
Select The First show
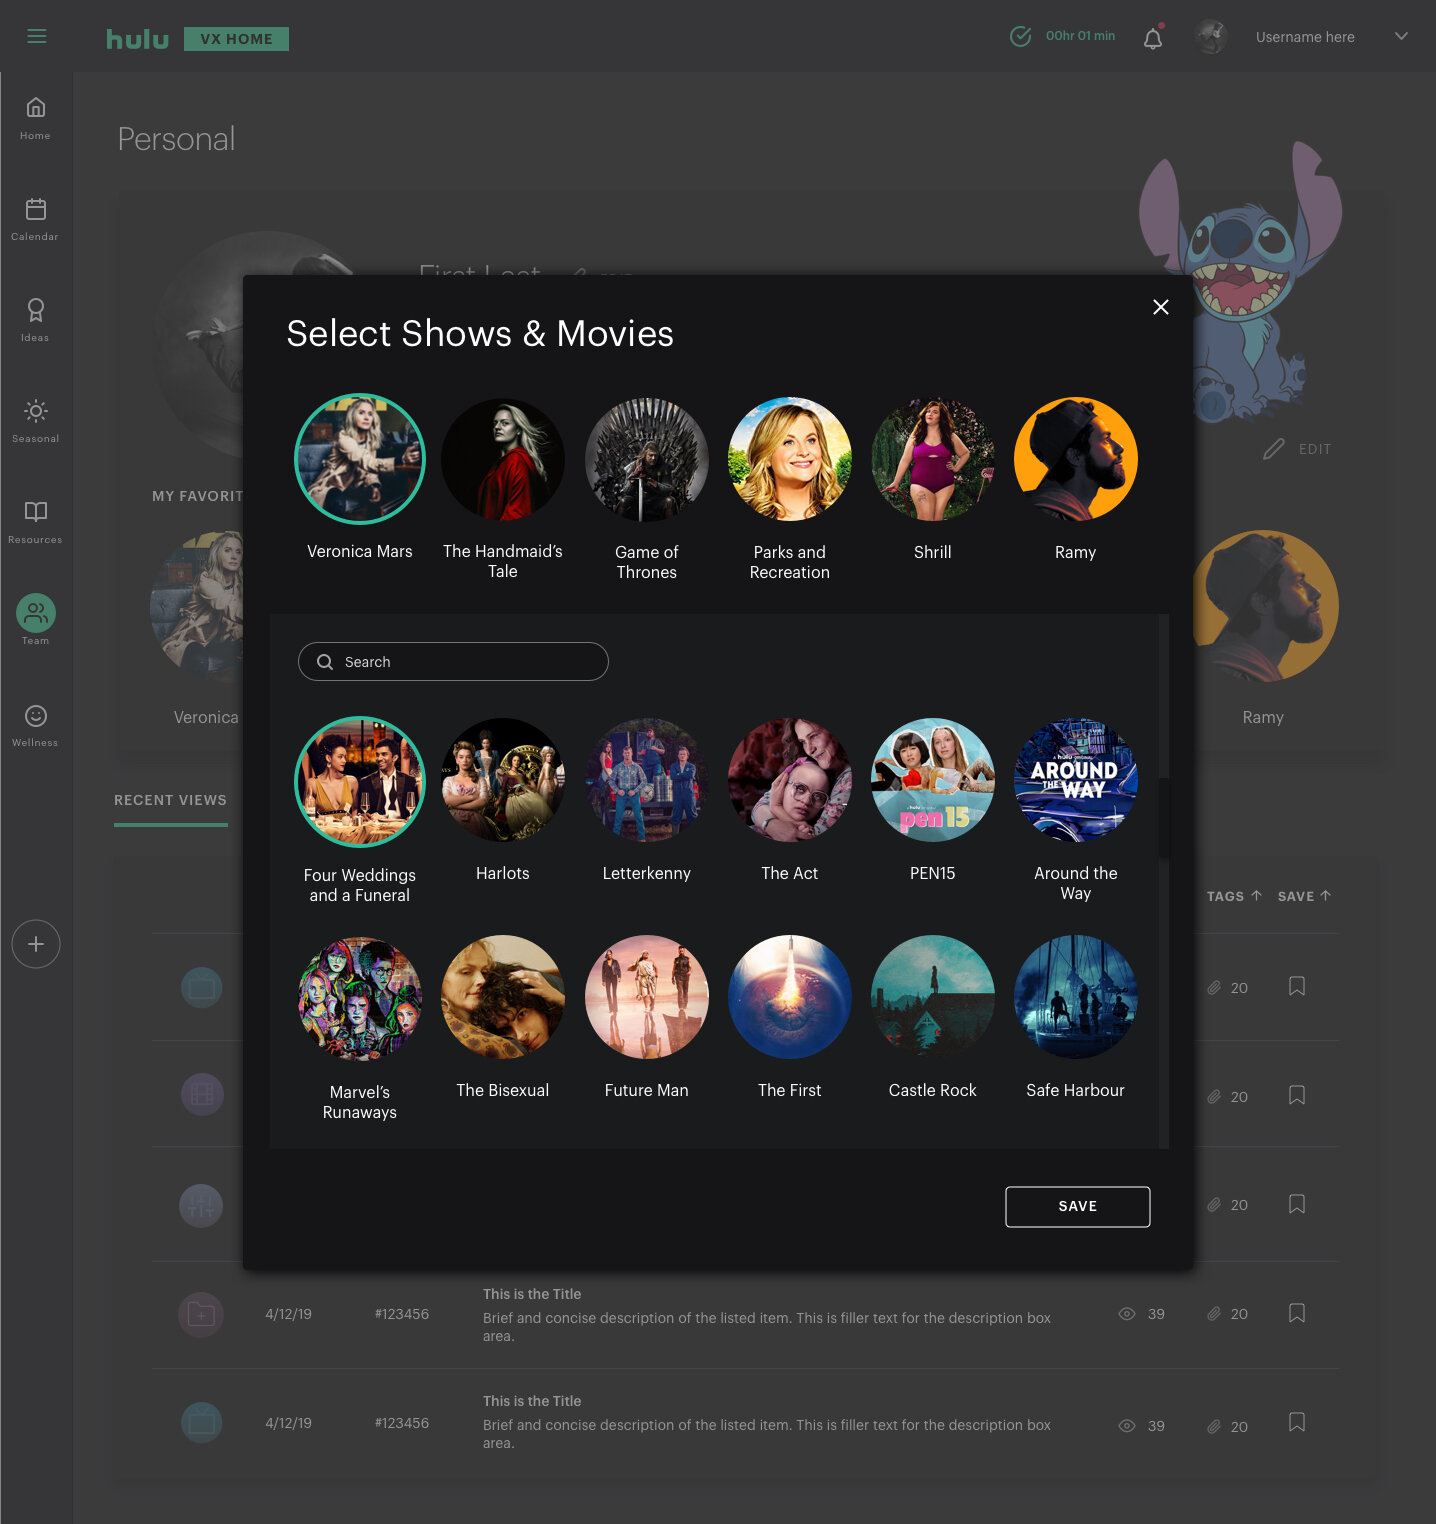[790, 997]
